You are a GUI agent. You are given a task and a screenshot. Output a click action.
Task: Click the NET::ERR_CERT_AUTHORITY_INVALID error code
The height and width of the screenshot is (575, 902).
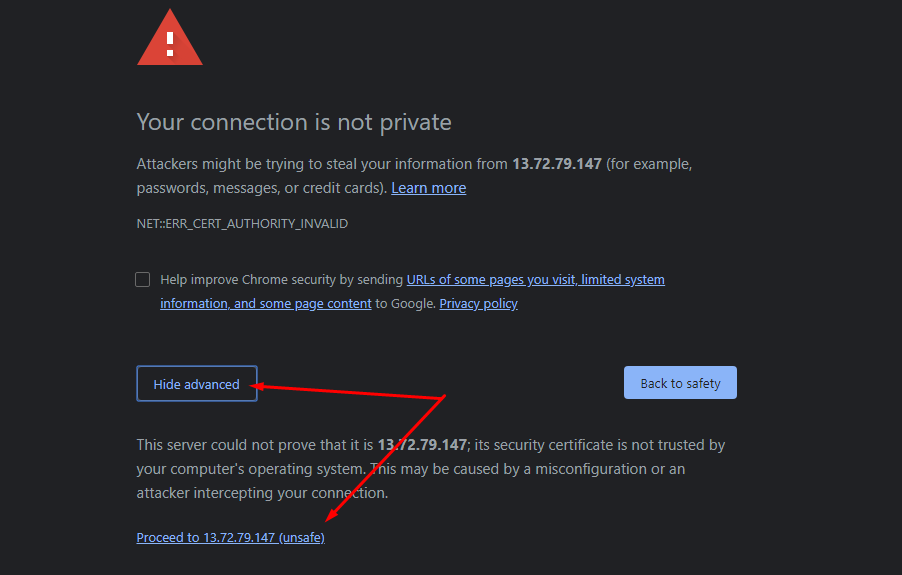(x=242, y=224)
